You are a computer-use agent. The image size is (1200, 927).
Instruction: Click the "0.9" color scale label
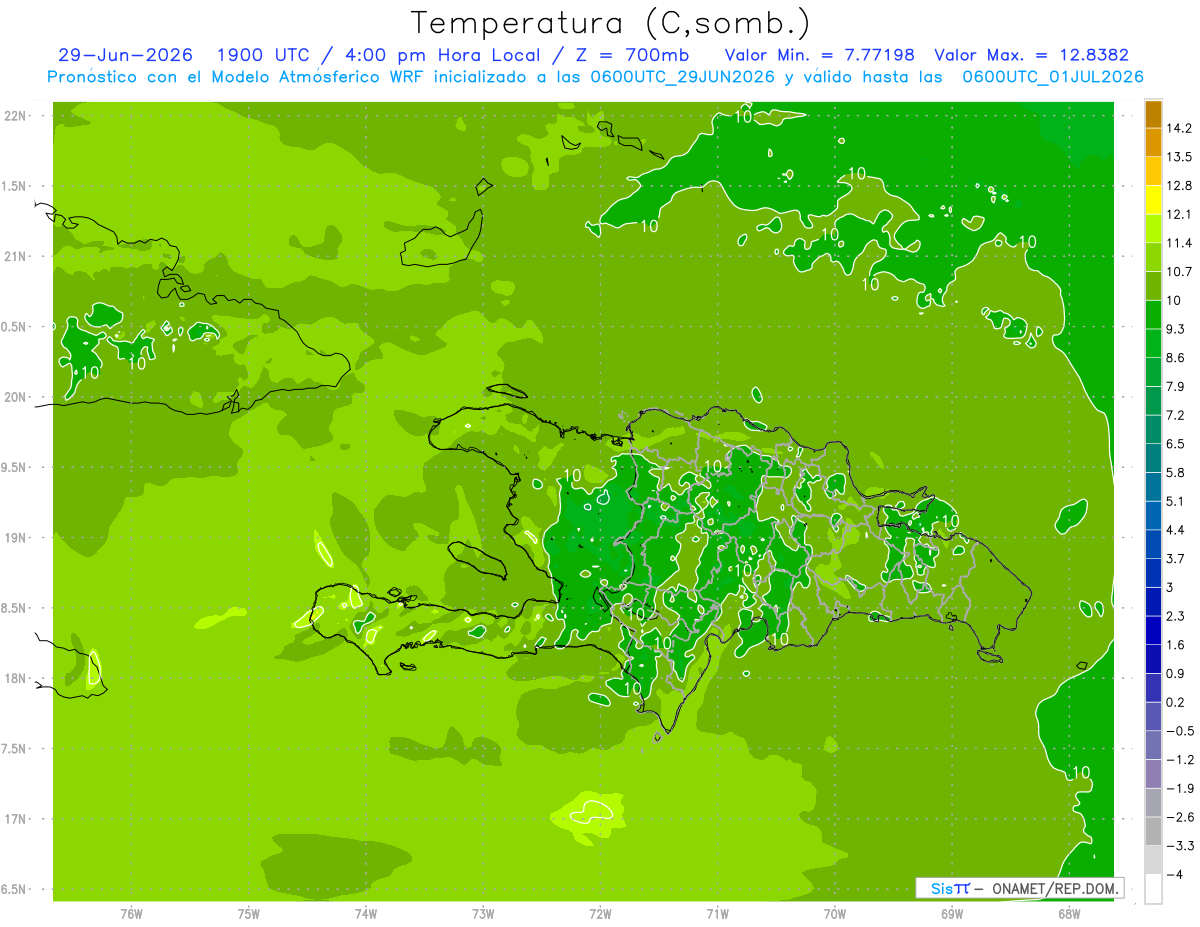(x=1176, y=674)
